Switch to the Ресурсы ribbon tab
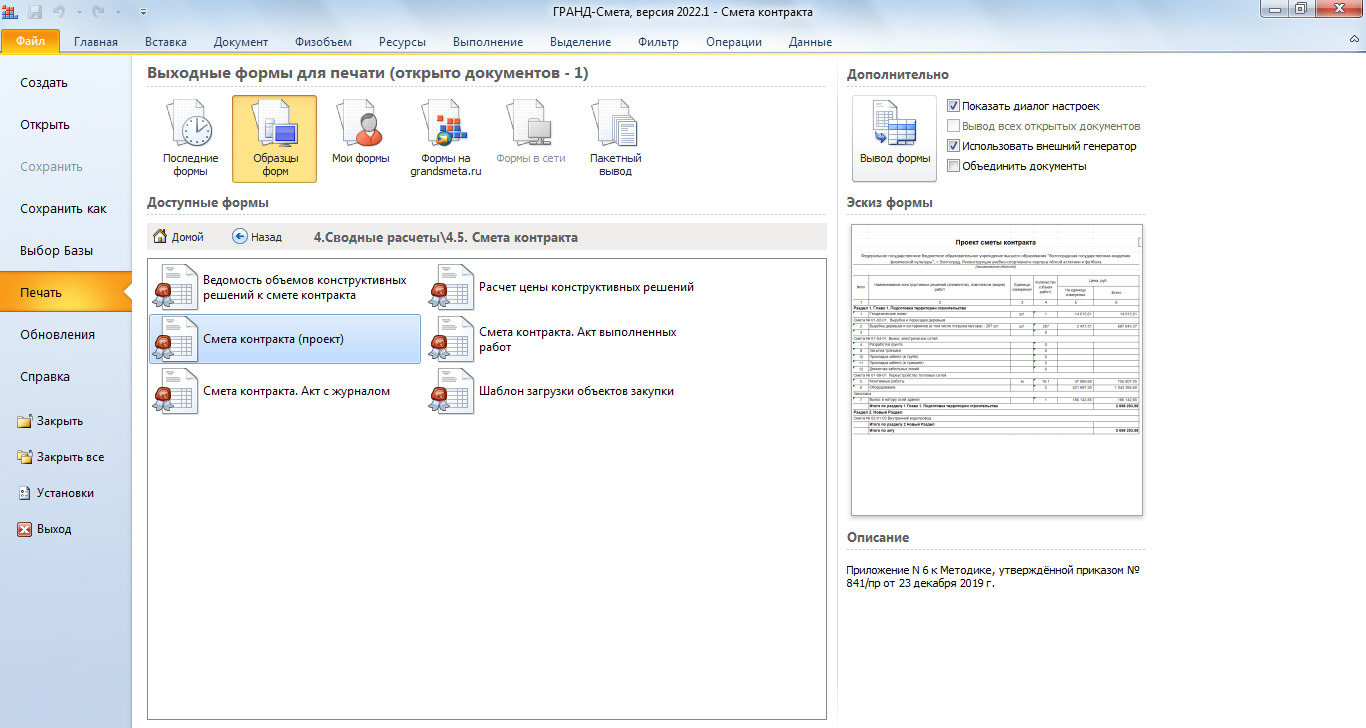The height and width of the screenshot is (728, 1366). (x=402, y=42)
